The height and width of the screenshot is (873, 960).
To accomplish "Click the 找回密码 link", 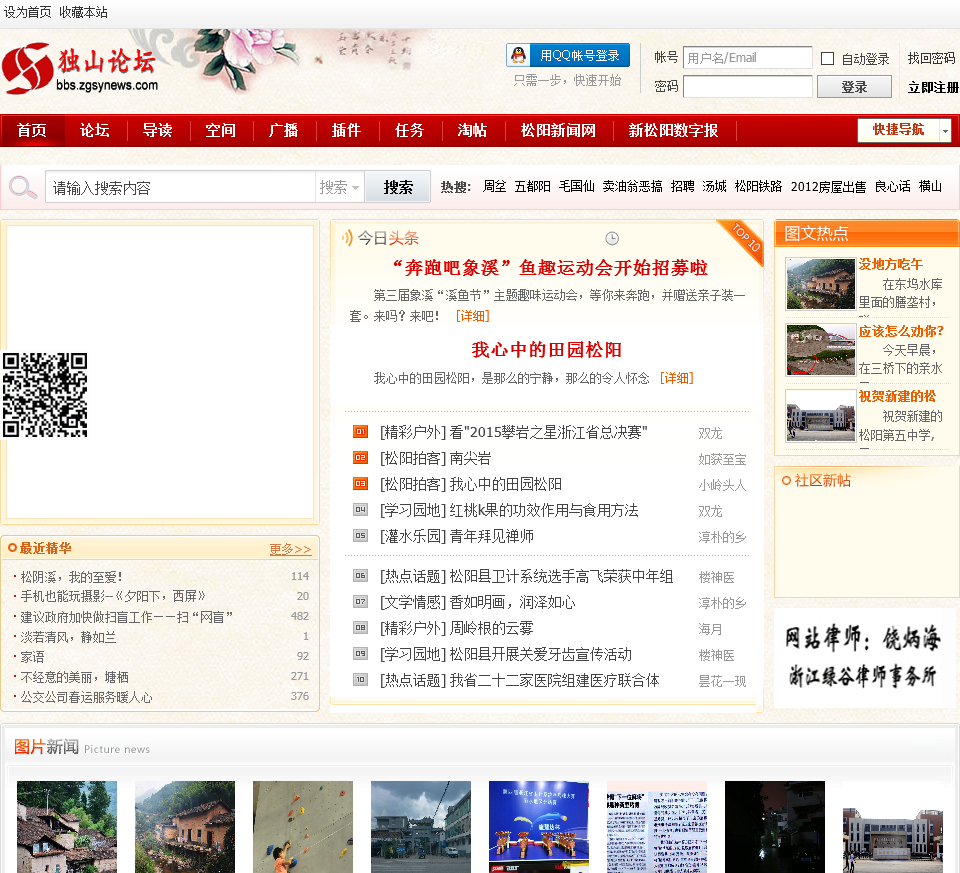I will (x=931, y=58).
